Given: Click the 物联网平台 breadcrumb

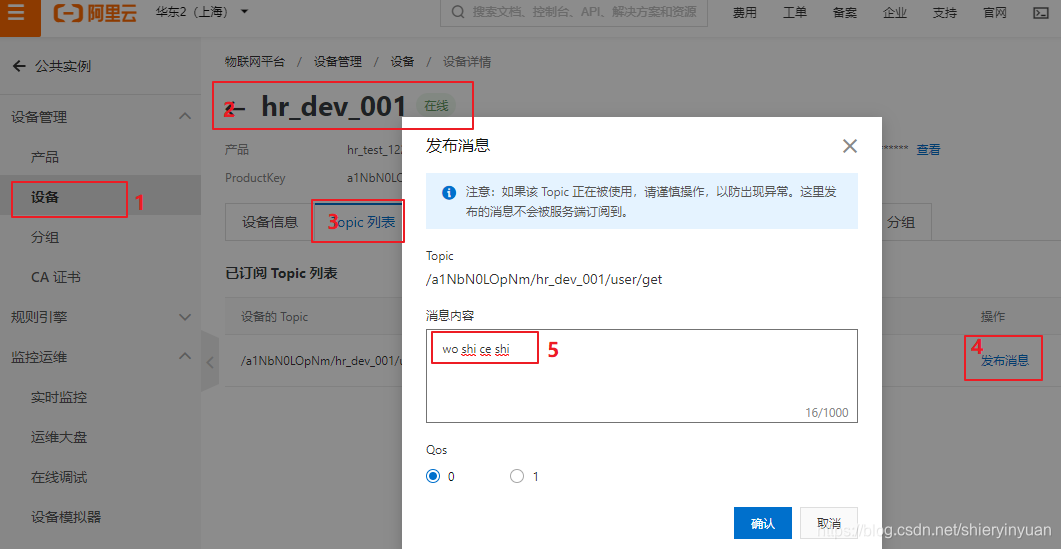Looking at the screenshot, I should tap(255, 62).
